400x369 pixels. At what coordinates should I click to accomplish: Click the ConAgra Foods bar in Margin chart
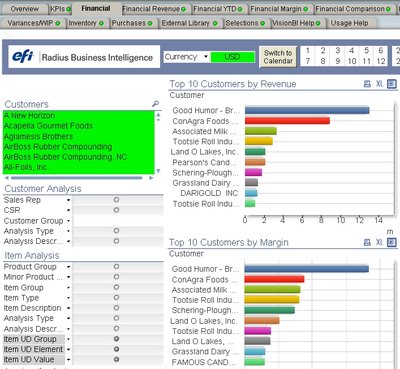click(x=274, y=279)
